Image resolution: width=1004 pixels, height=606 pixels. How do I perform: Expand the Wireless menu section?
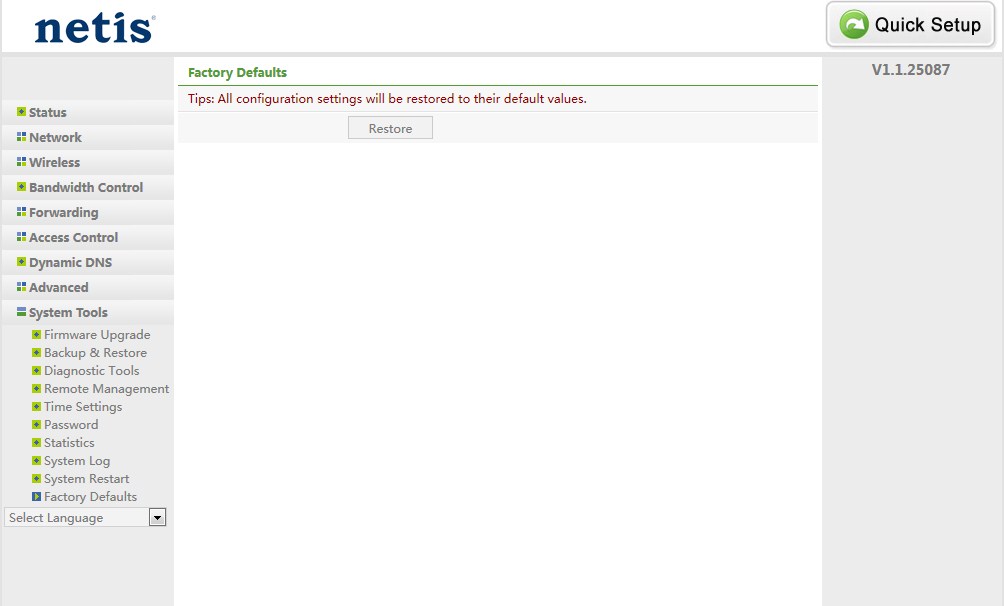[54, 162]
